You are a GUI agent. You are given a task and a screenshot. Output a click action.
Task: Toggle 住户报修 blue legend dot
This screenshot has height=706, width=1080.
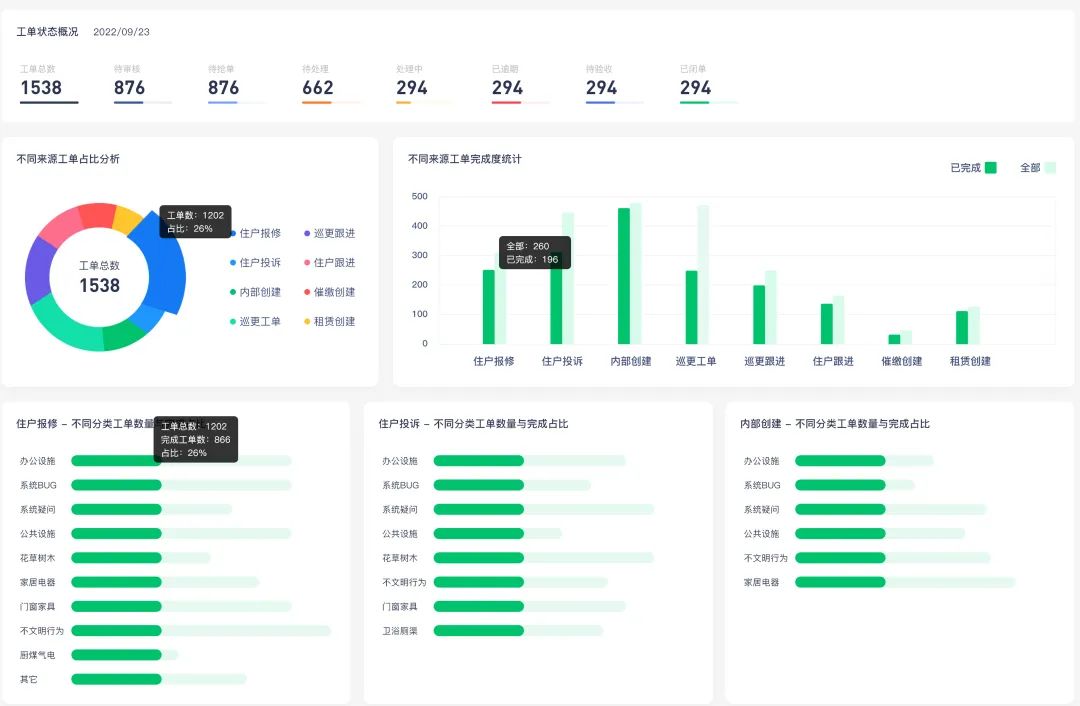click(233, 233)
